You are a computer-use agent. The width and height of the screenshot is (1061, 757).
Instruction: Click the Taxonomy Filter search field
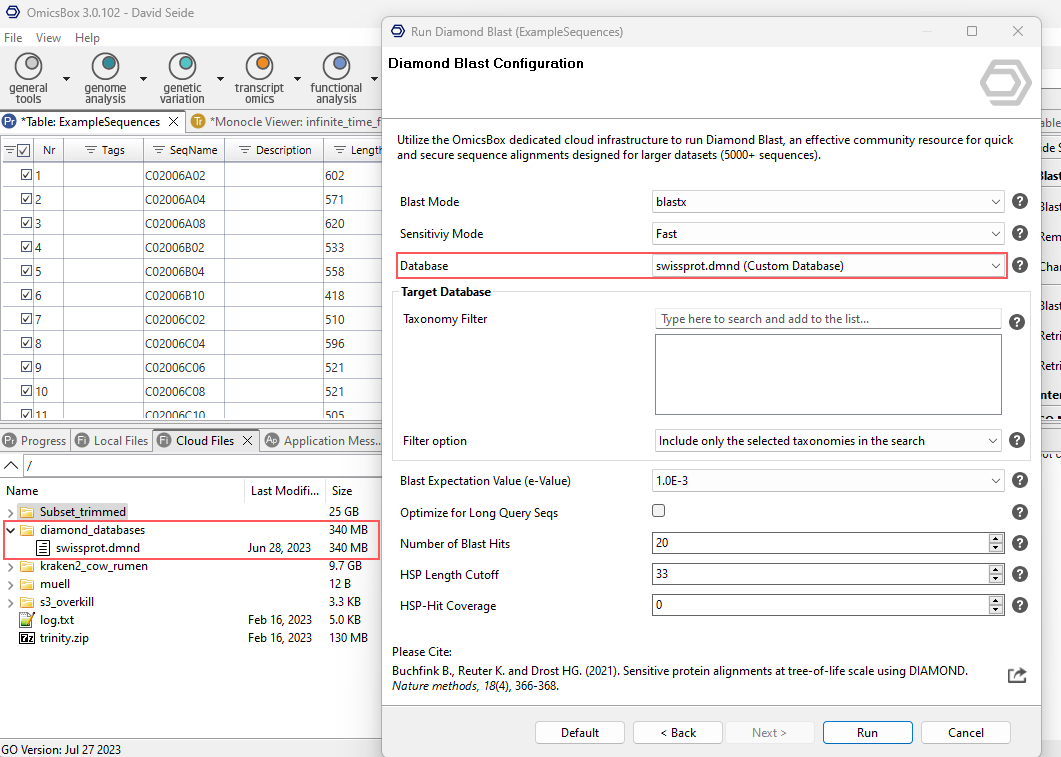[x=827, y=319]
